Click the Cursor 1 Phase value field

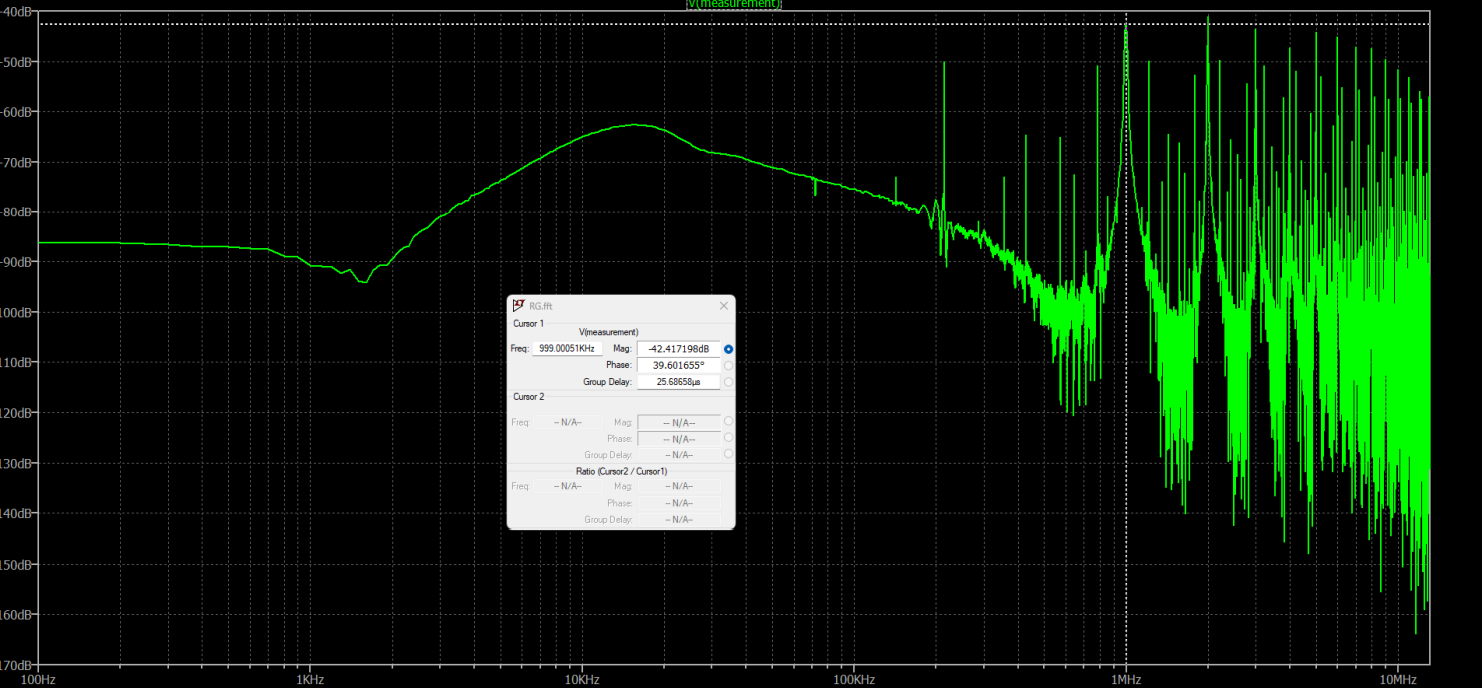pos(678,365)
